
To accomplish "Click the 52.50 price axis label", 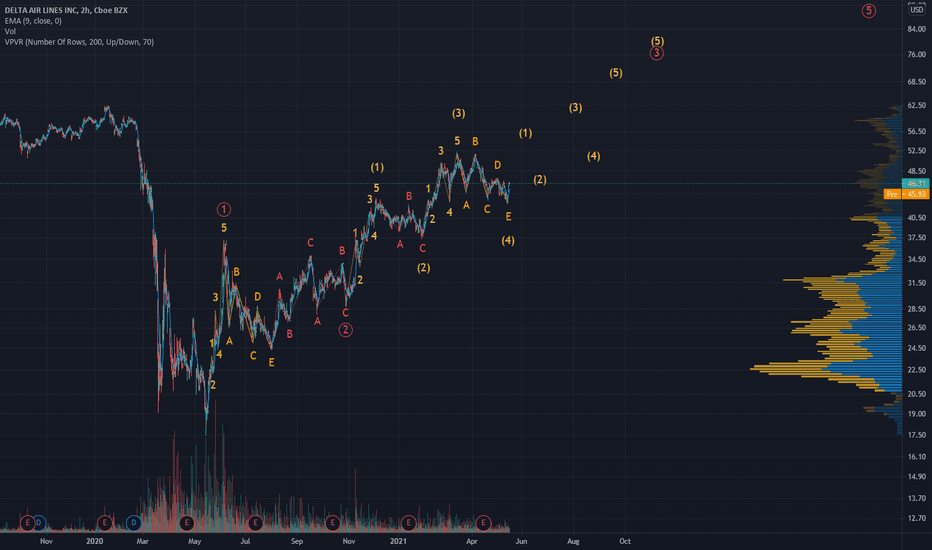I will pyautogui.click(x=917, y=150).
